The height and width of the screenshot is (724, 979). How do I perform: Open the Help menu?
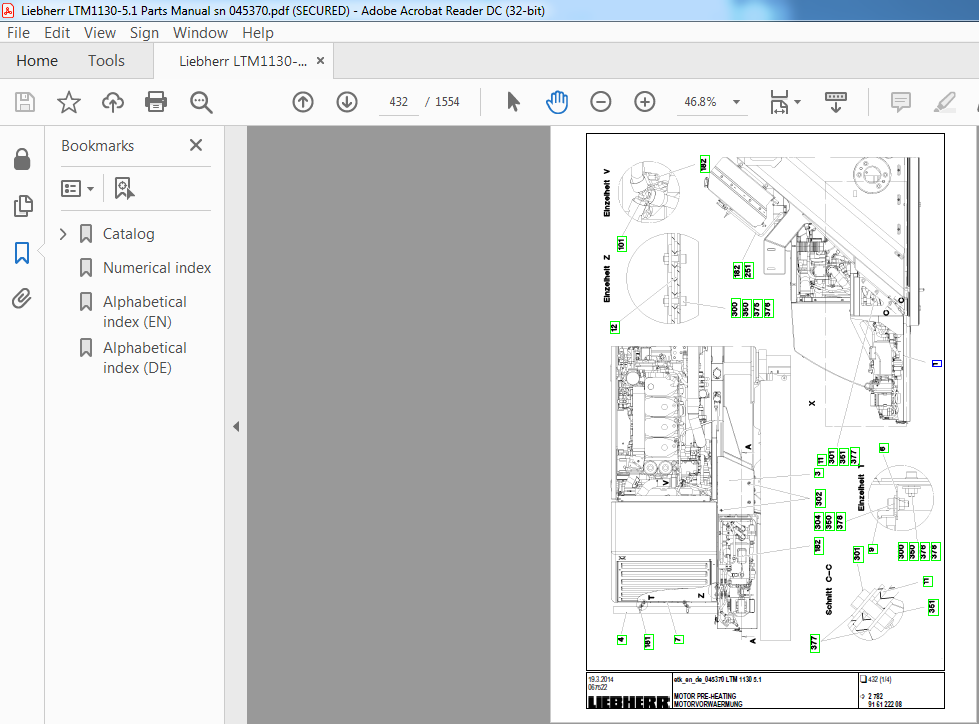(258, 33)
